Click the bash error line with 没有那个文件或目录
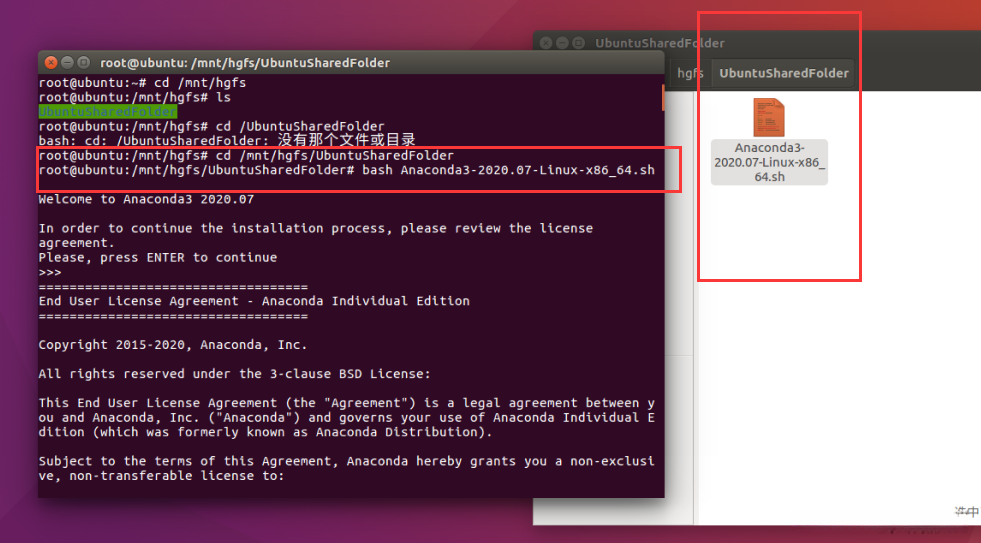 (227, 140)
